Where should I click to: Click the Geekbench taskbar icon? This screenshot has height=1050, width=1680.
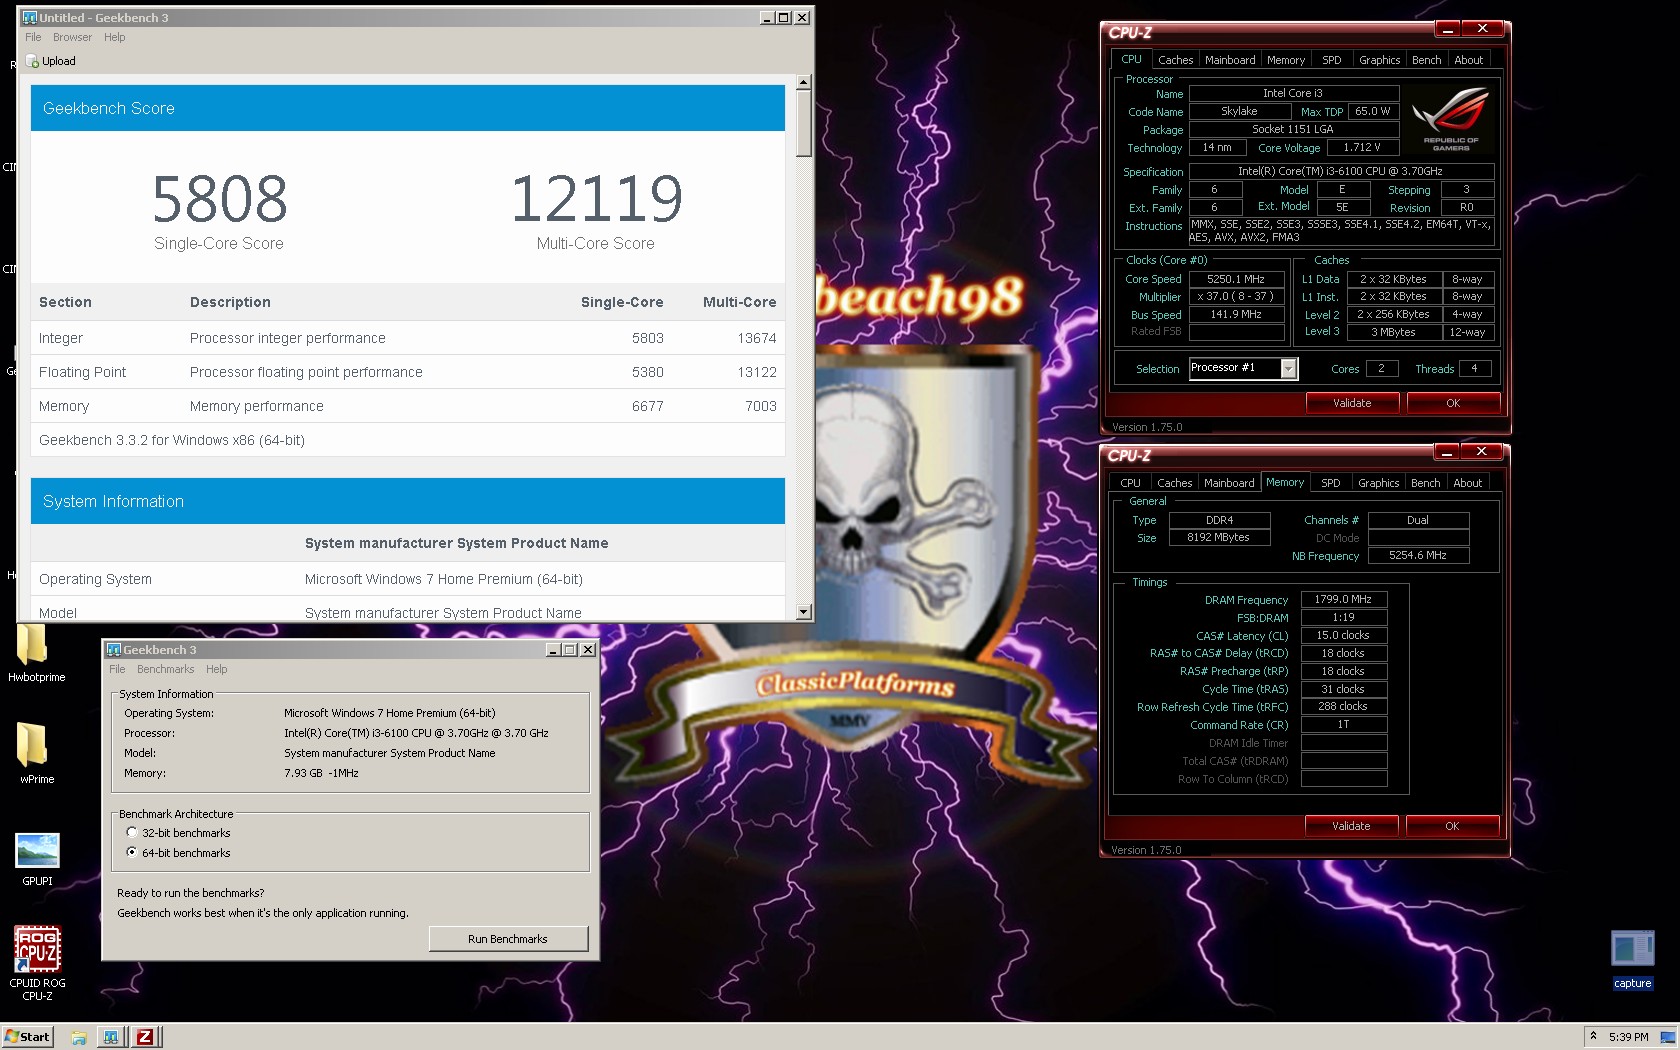[x=111, y=1037]
